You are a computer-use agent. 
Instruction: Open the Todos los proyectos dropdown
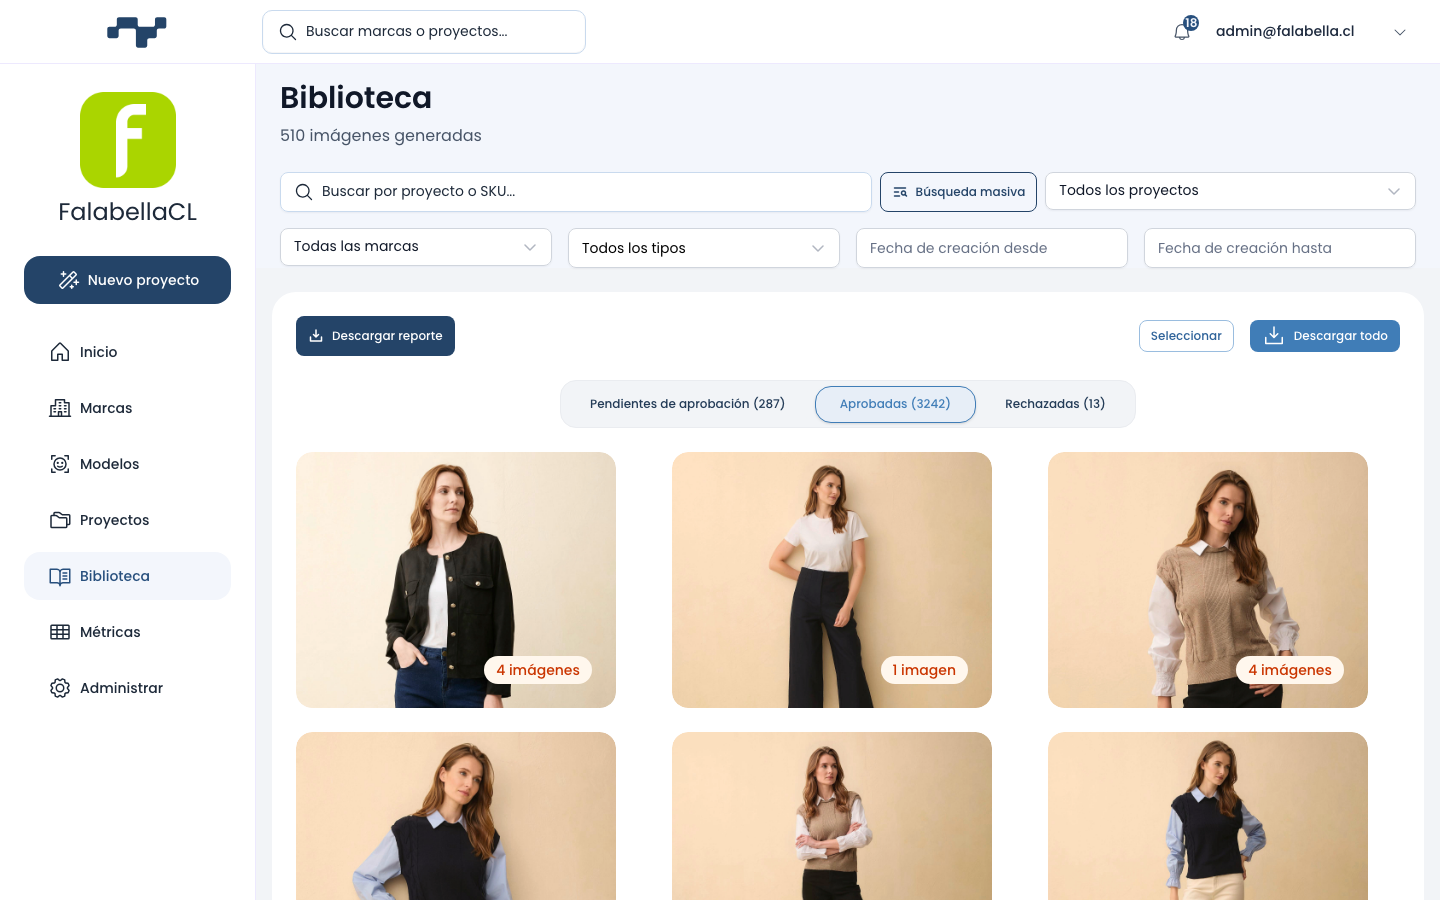(x=1230, y=191)
